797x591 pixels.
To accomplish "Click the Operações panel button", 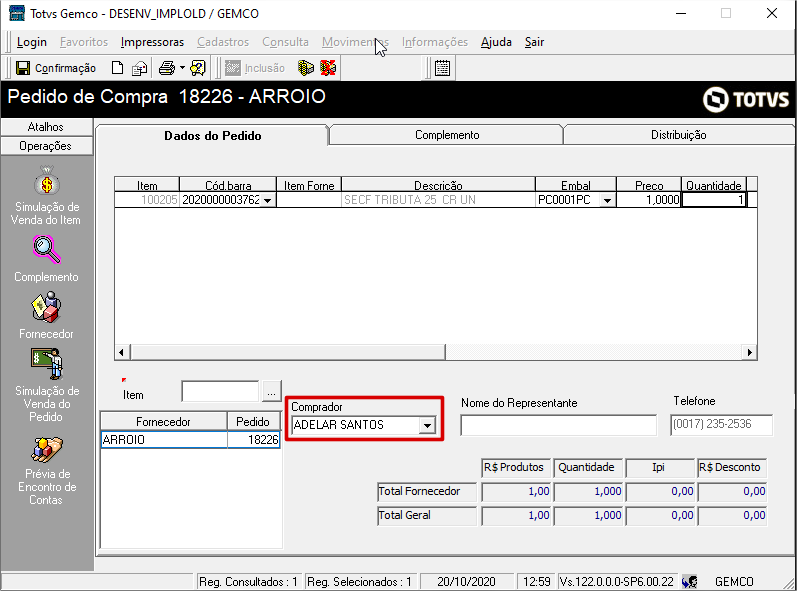I will 46,146.
